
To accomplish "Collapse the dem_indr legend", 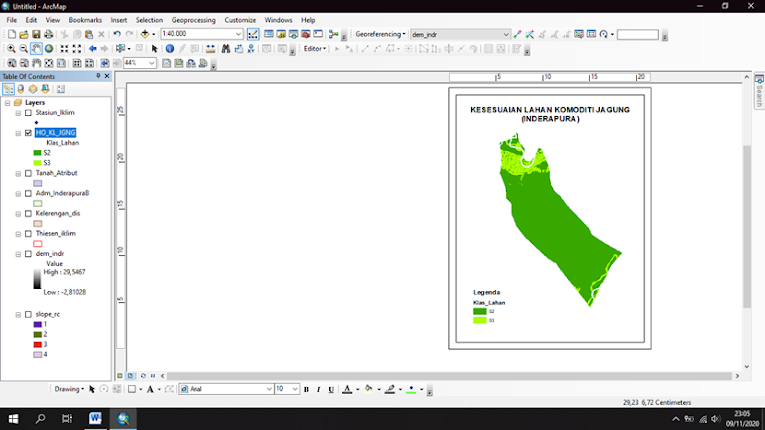I will tap(18, 254).
